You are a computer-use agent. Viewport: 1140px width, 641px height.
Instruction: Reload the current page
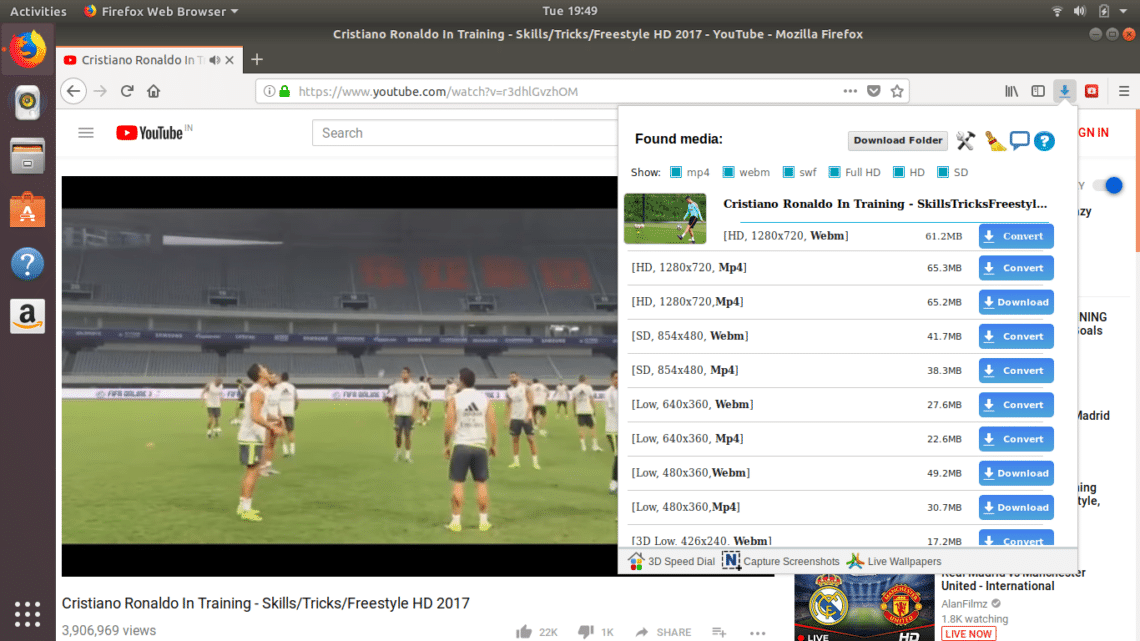[x=127, y=91]
